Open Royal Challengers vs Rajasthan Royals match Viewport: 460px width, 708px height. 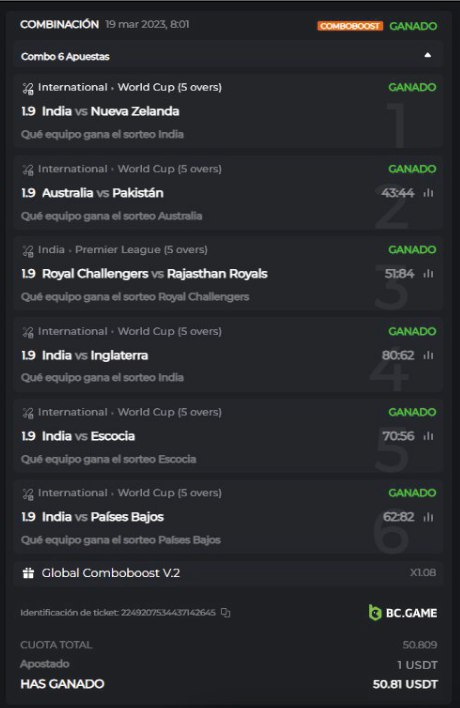(154, 274)
